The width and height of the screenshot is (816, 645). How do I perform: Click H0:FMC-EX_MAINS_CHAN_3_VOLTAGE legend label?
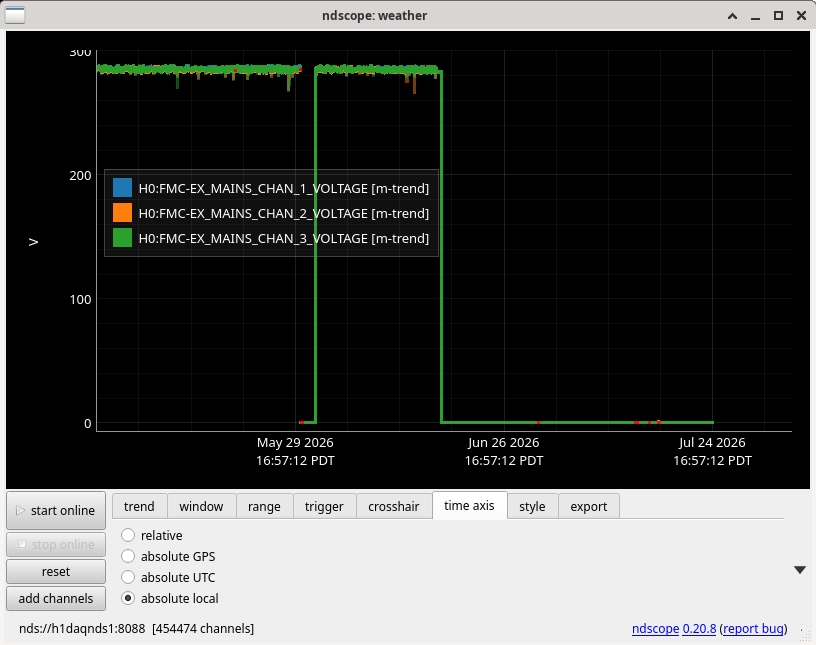point(284,238)
